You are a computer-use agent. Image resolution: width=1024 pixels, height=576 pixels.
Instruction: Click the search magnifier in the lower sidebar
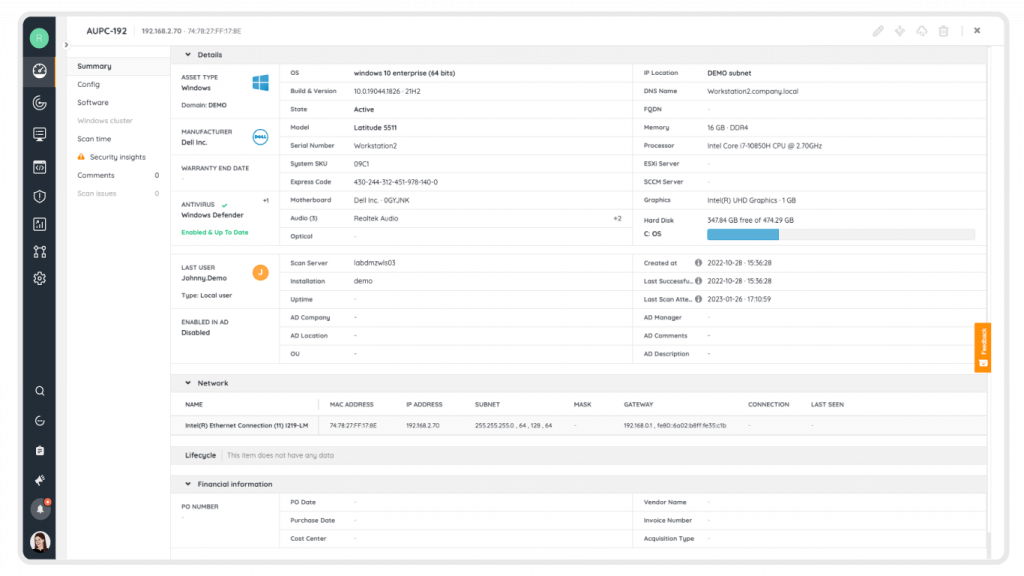39,391
